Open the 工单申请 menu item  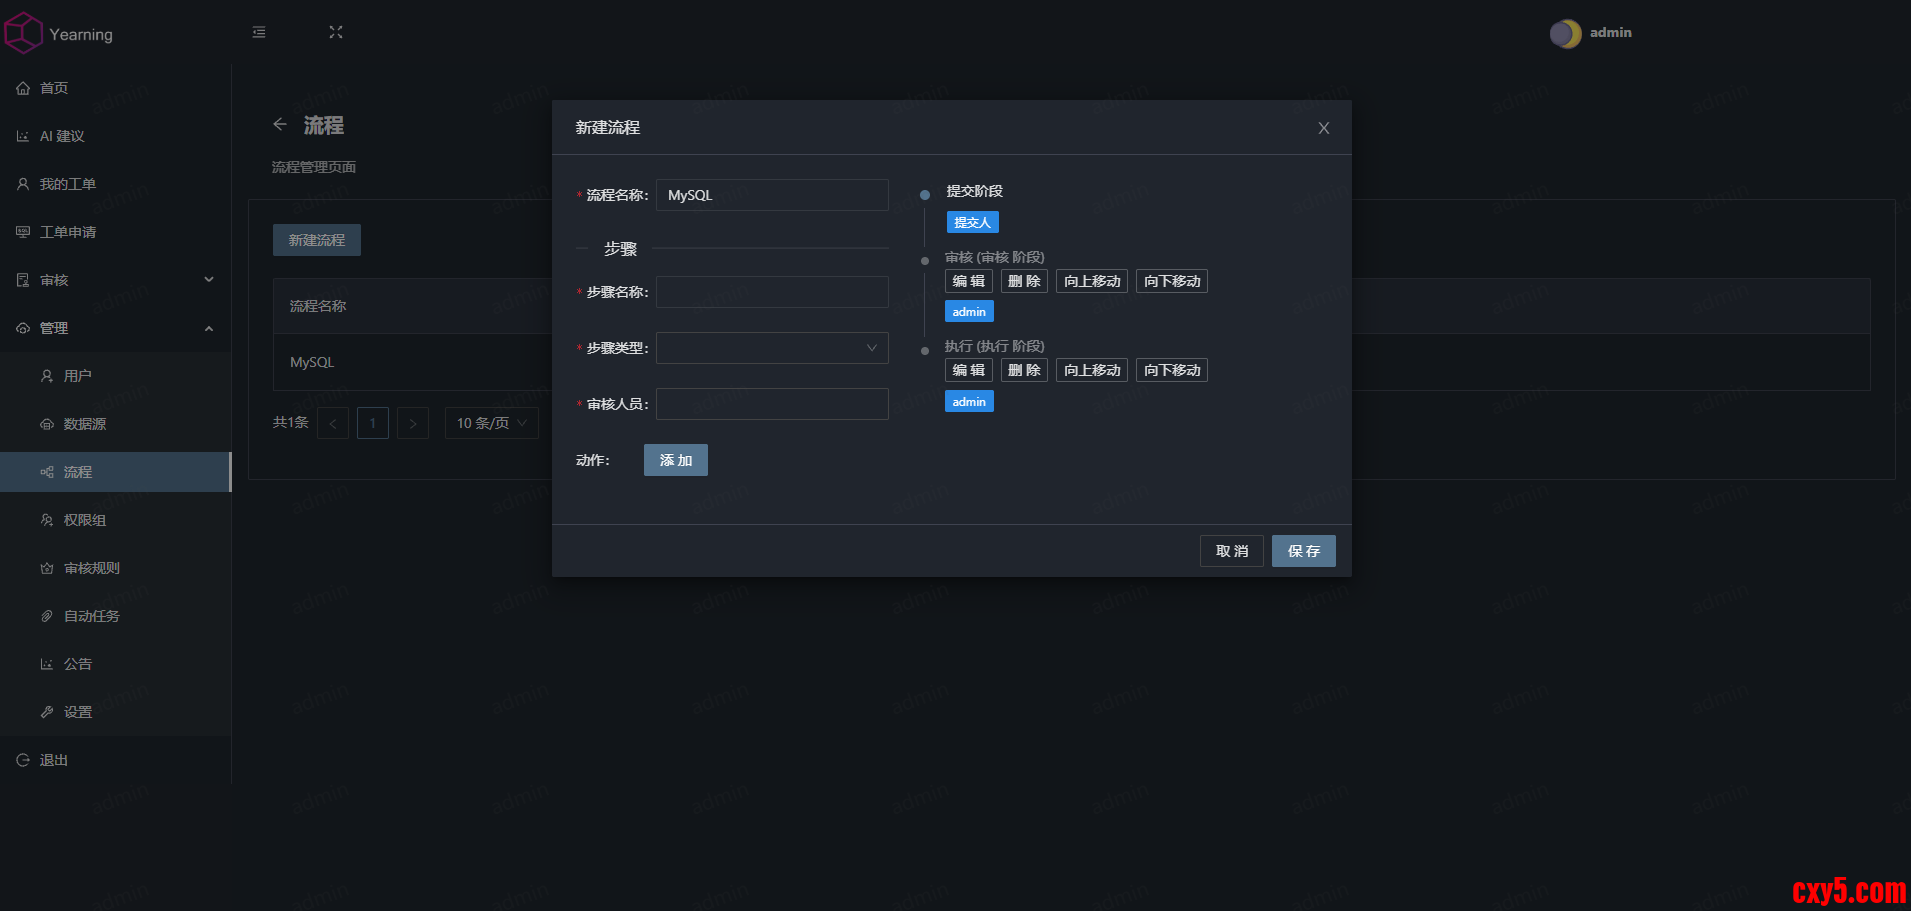(116, 232)
